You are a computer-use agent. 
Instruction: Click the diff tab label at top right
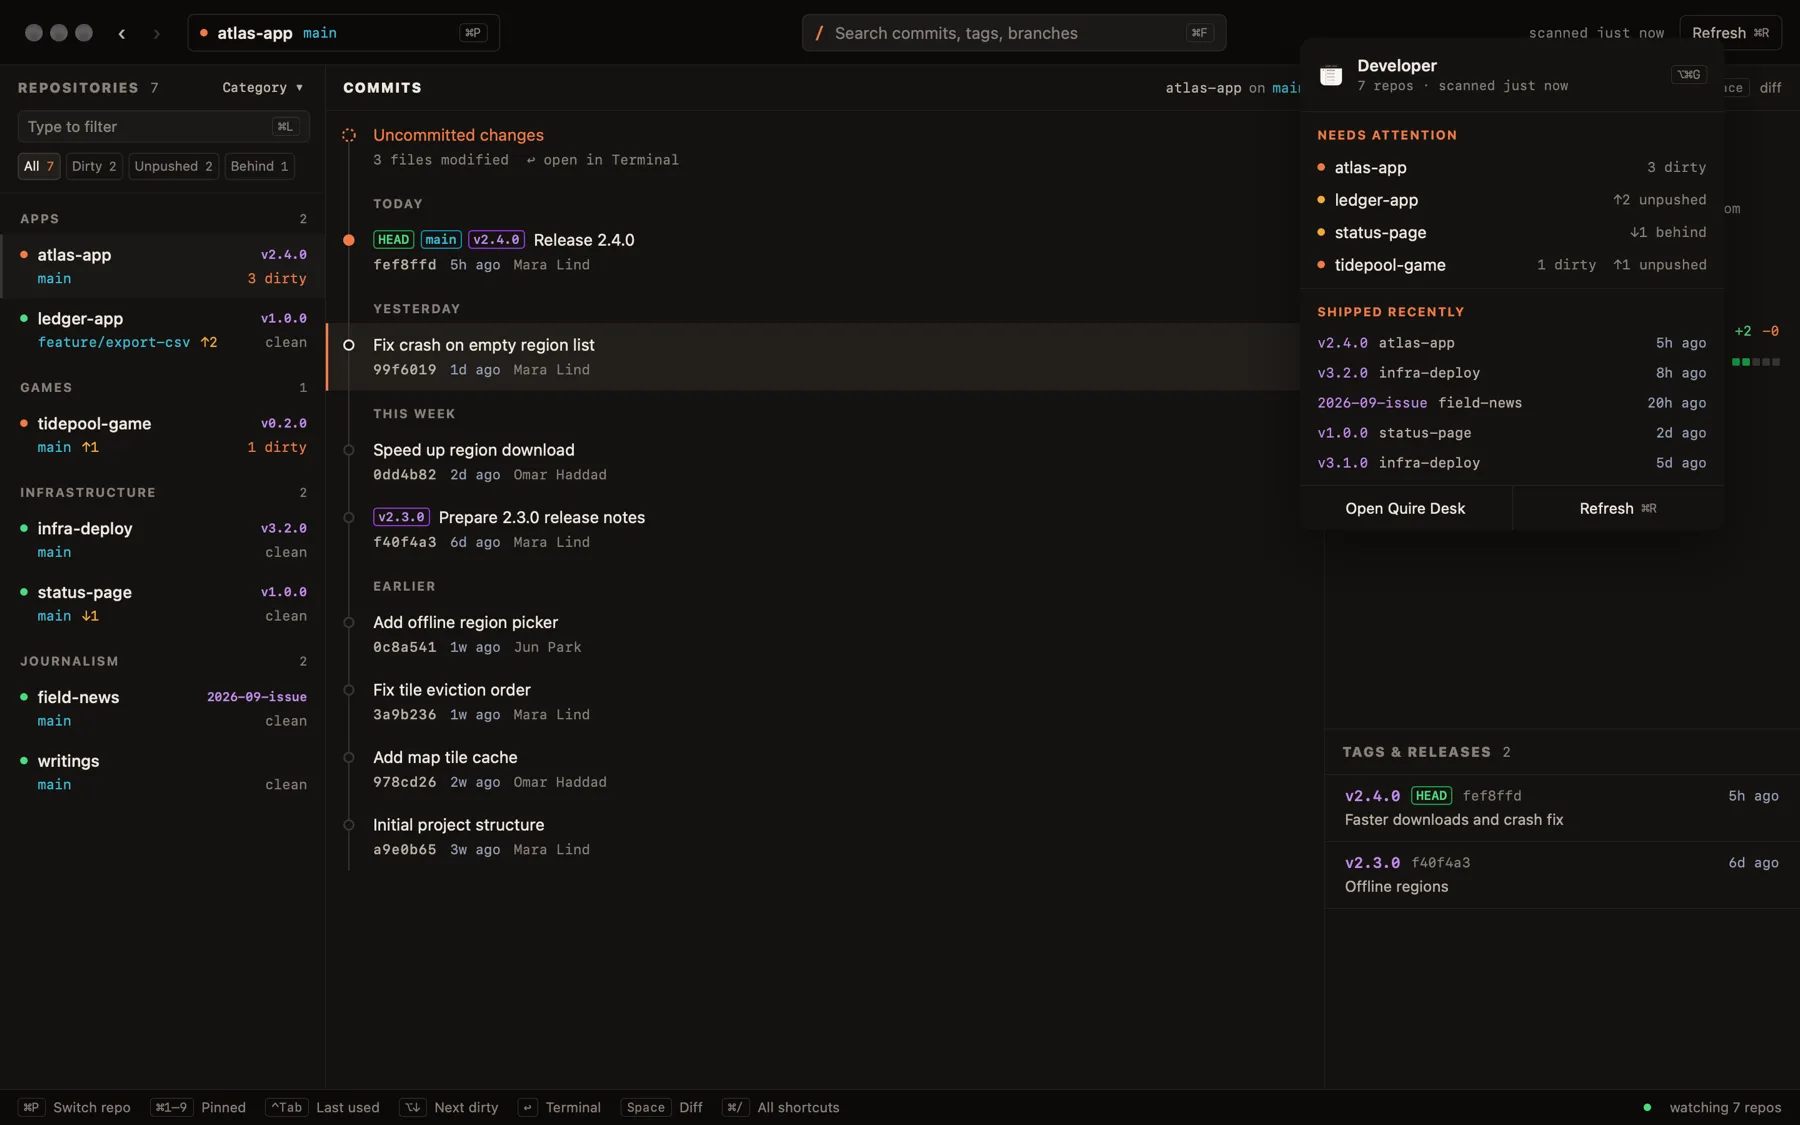coord(1771,88)
